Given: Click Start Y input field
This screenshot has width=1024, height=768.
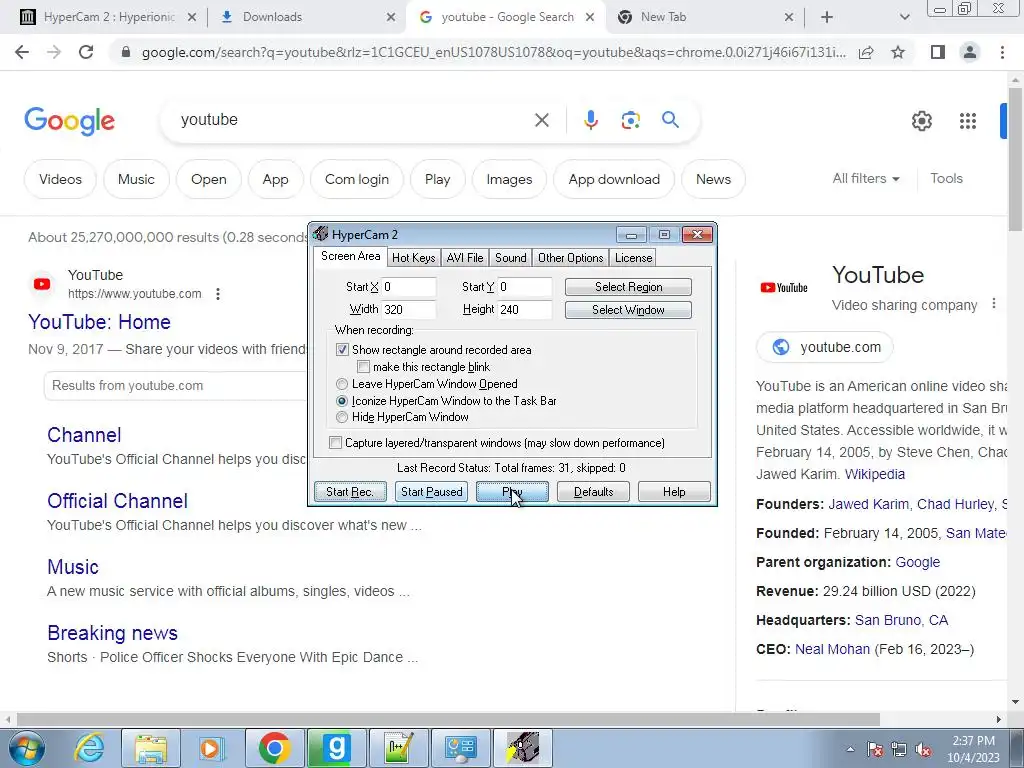Looking at the screenshot, I should coord(525,287).
